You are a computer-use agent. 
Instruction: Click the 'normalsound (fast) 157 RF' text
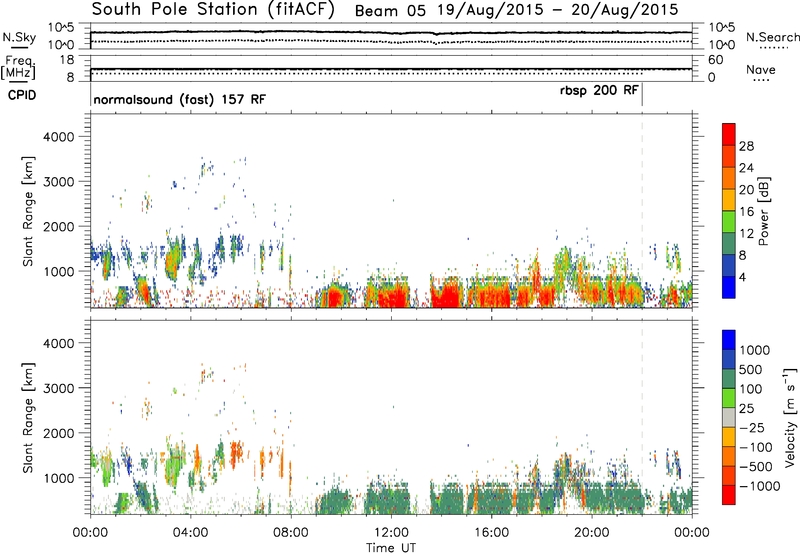pyautogui.click(x=179, y=99)
